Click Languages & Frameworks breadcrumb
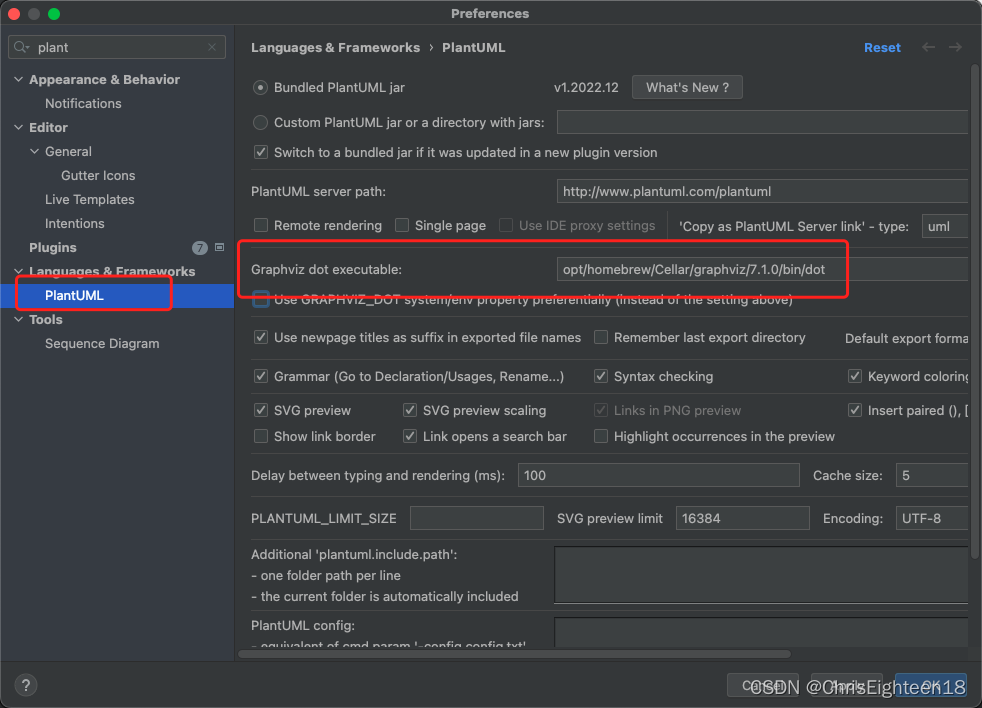Image resolution: width=982 pixels, height=708 pixels. 336,48
